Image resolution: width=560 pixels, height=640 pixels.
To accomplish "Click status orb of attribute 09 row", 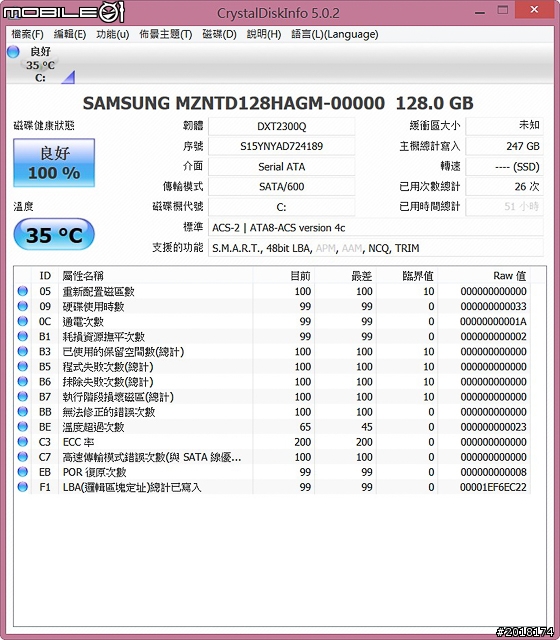I will click(22, 306).
